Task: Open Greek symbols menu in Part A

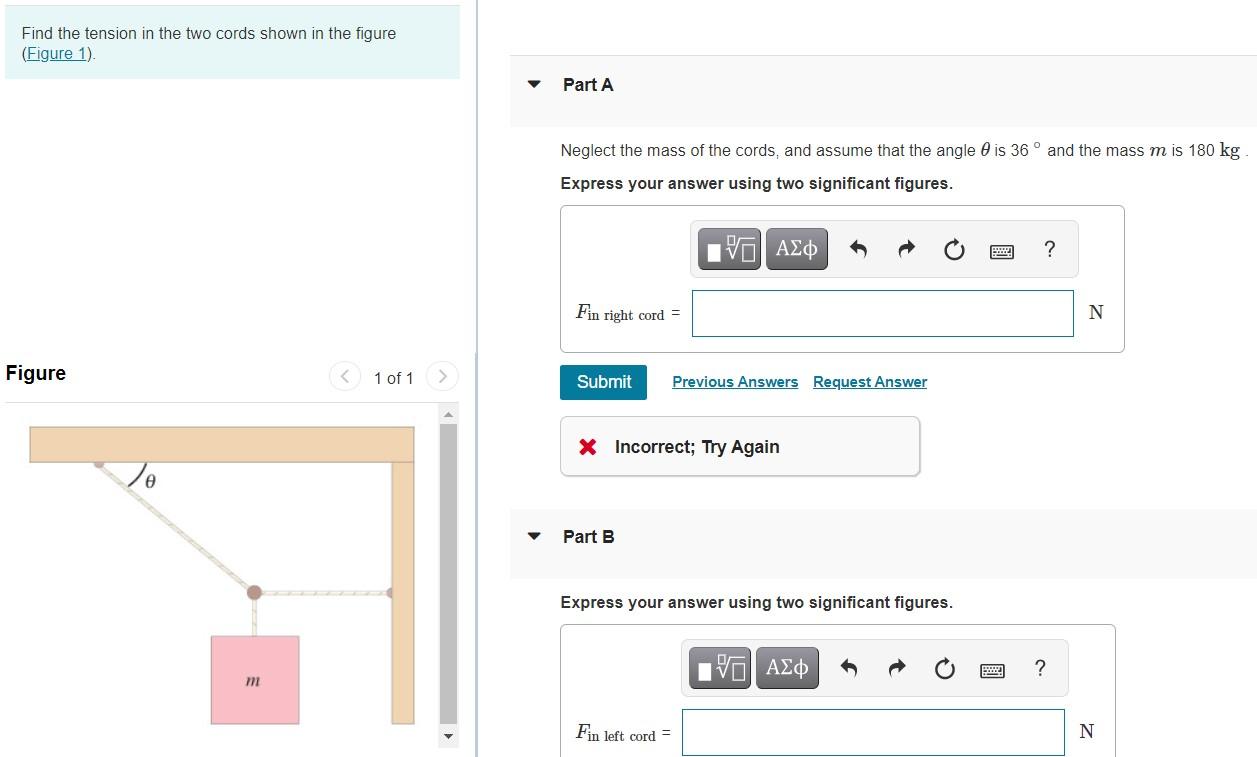Action: [797, 249]
